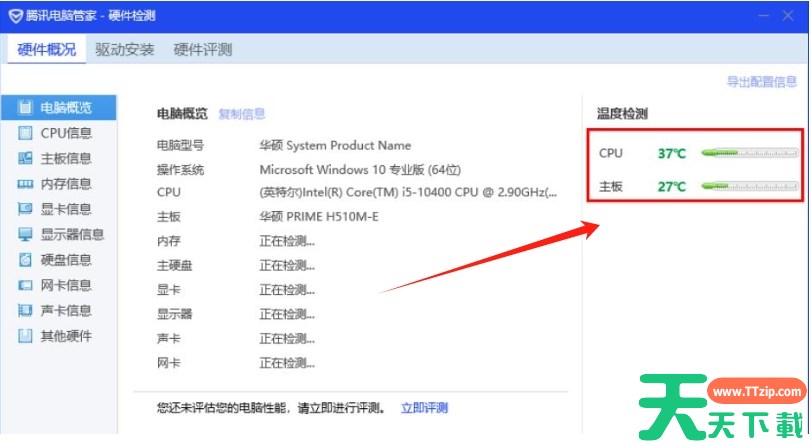The height and width of the screenshot is (447, 811).
Task: Click the CPU temperature gauge bar
Action: coord(749,153)
